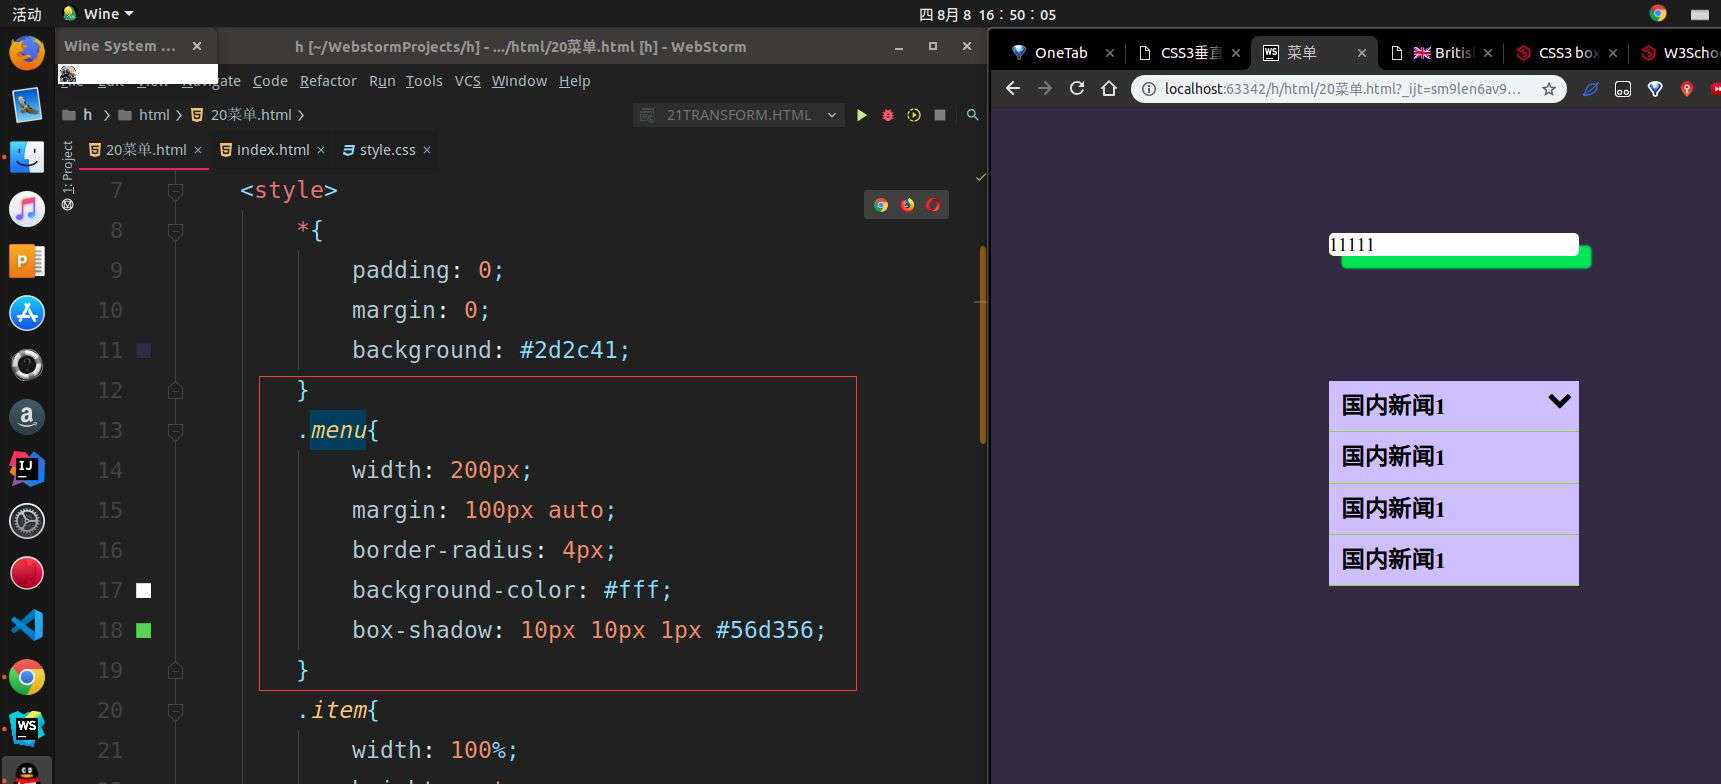Click the Chrome address bar URL
The image size is (1721, 784).
(1343, 89)
